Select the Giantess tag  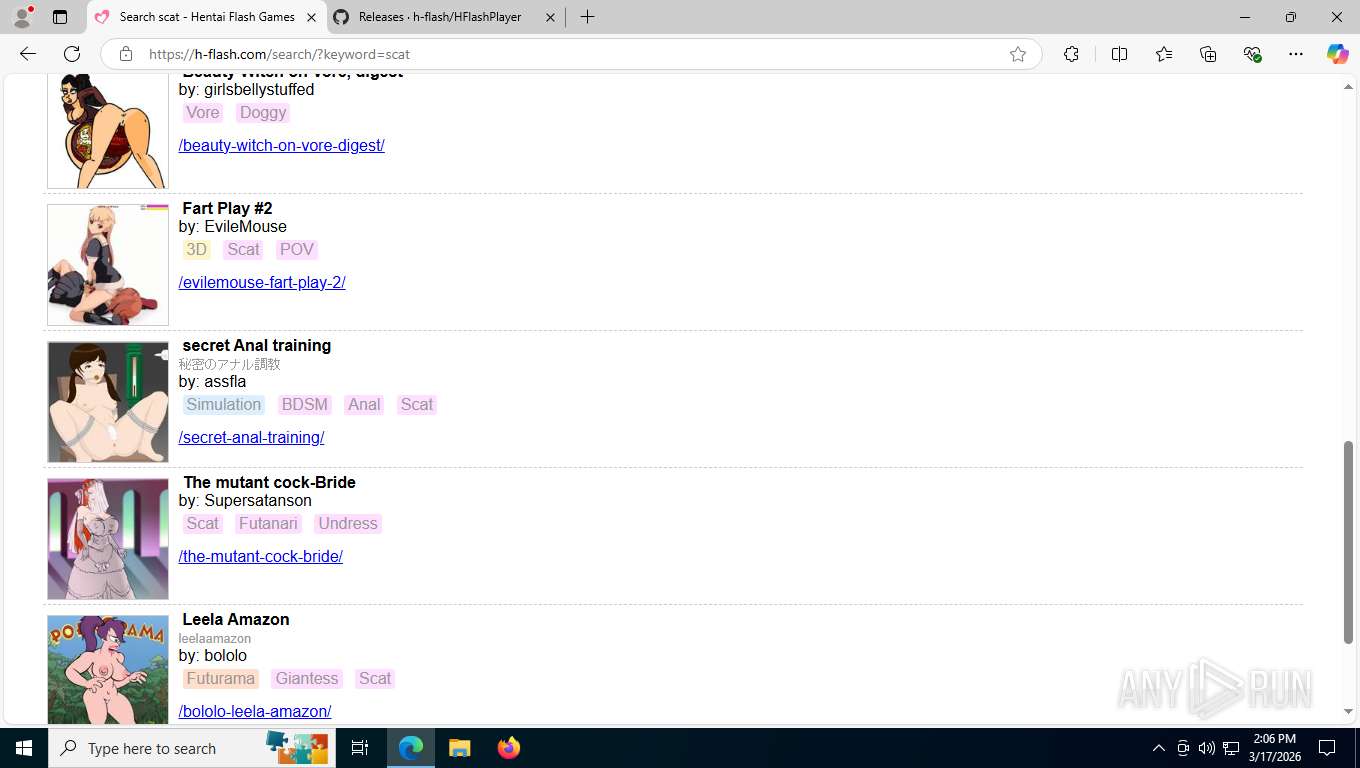pos(307,679)
